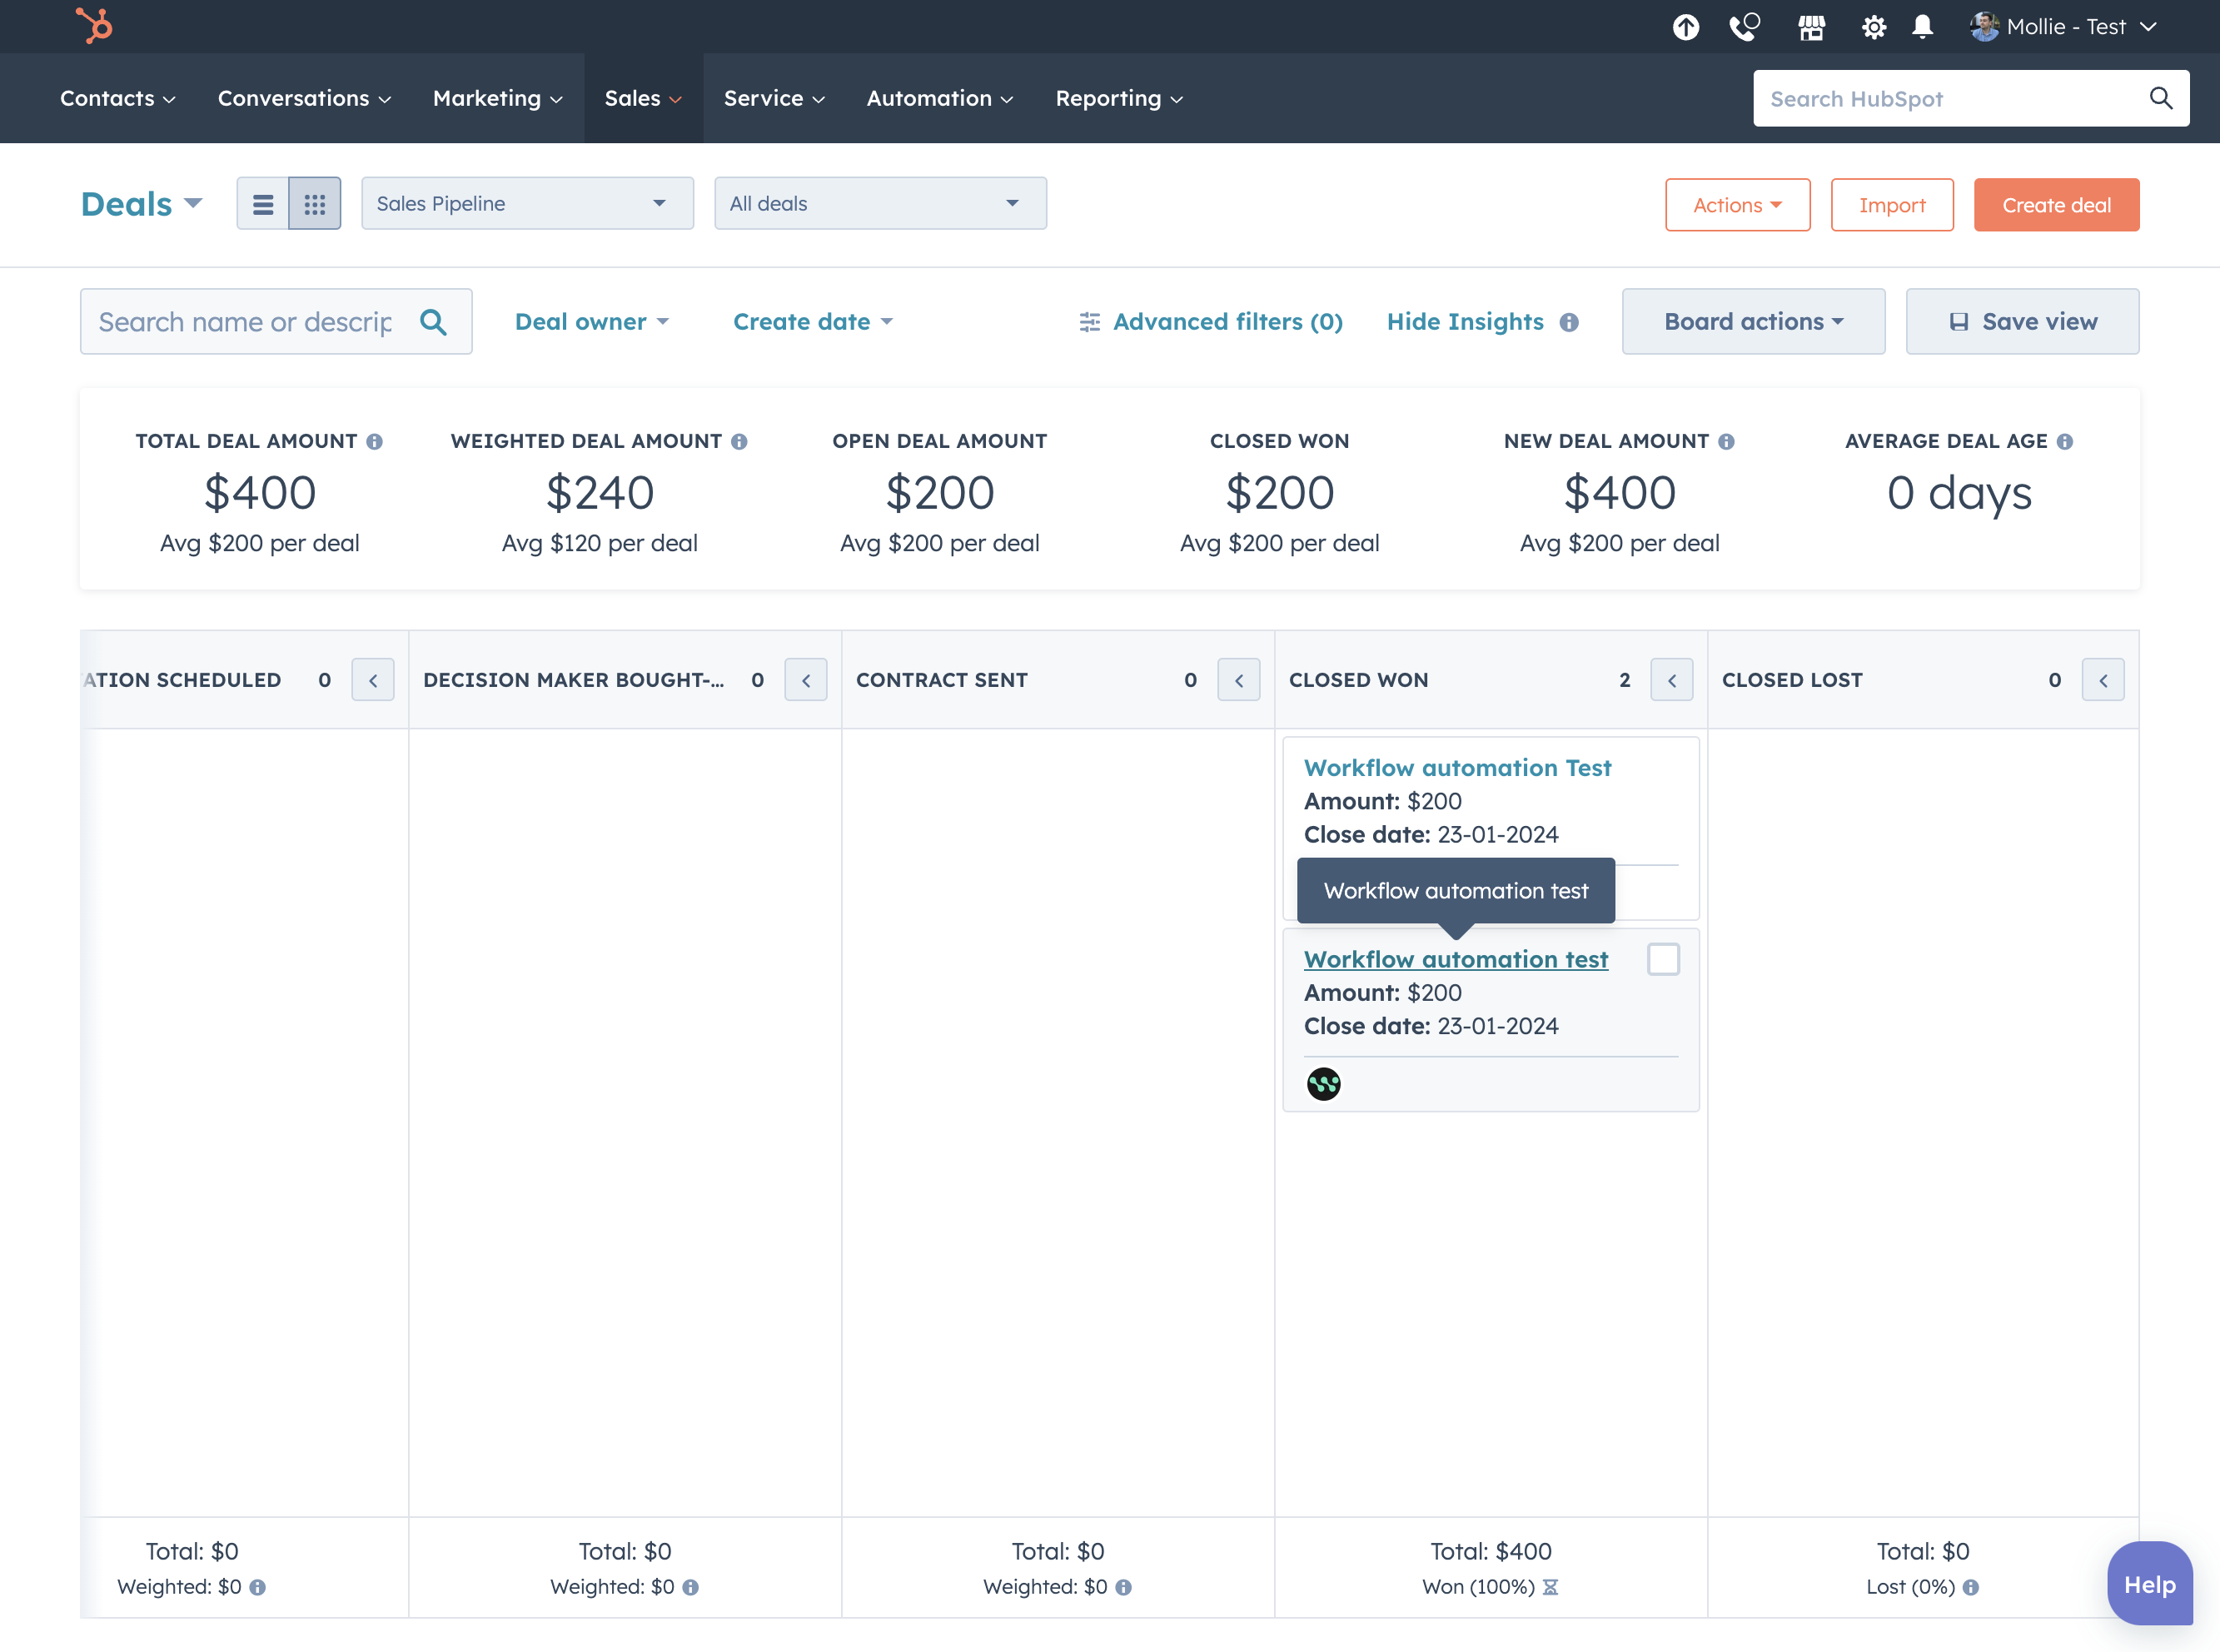Collapse the Closed Lost column
Screen dimensions: 2220x1652
coord(2103,680)
